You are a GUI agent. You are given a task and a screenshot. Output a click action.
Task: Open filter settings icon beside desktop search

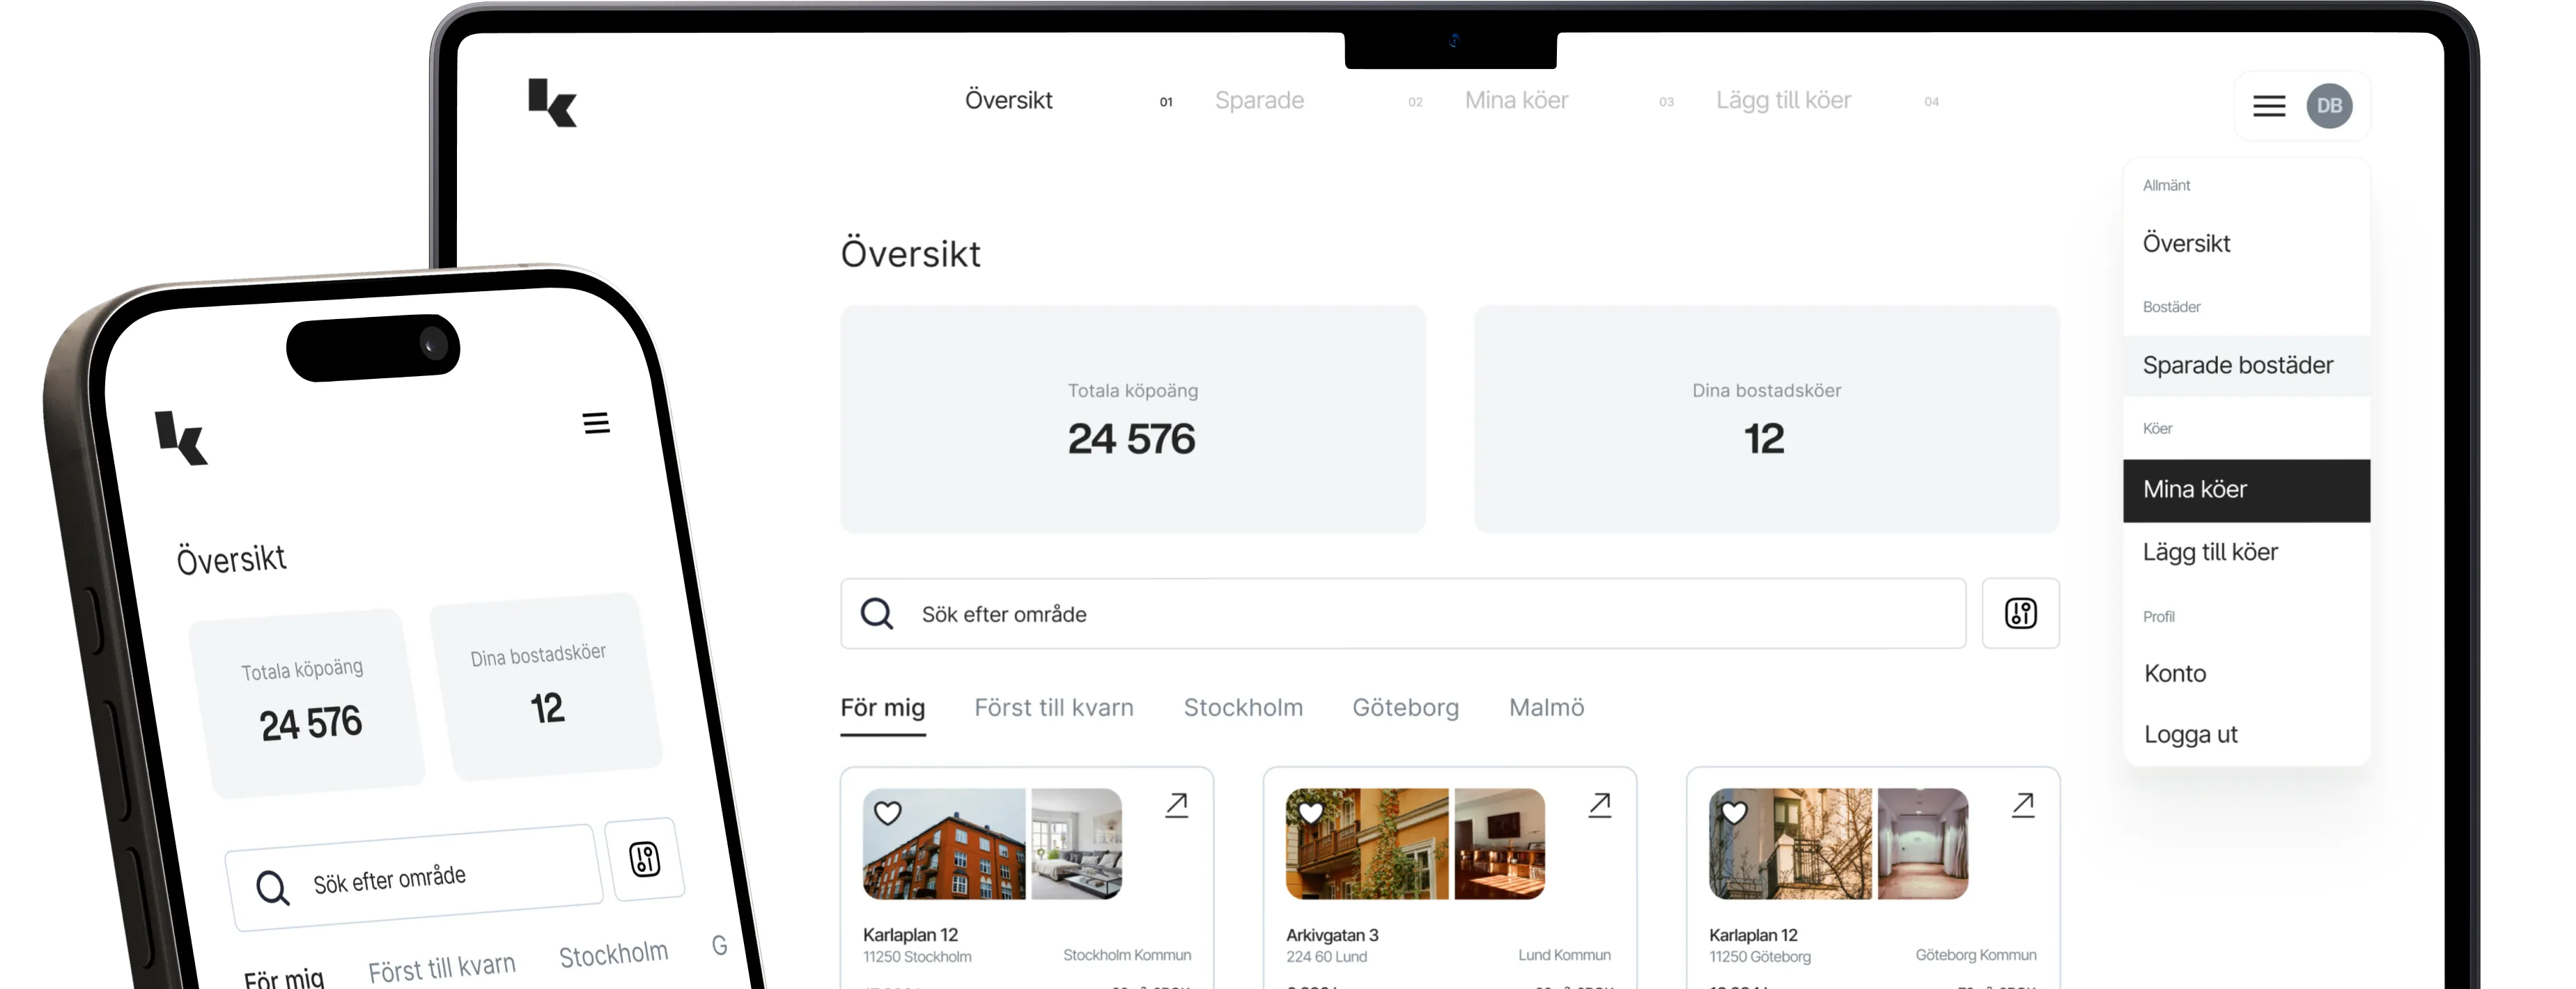(2020, 613)
